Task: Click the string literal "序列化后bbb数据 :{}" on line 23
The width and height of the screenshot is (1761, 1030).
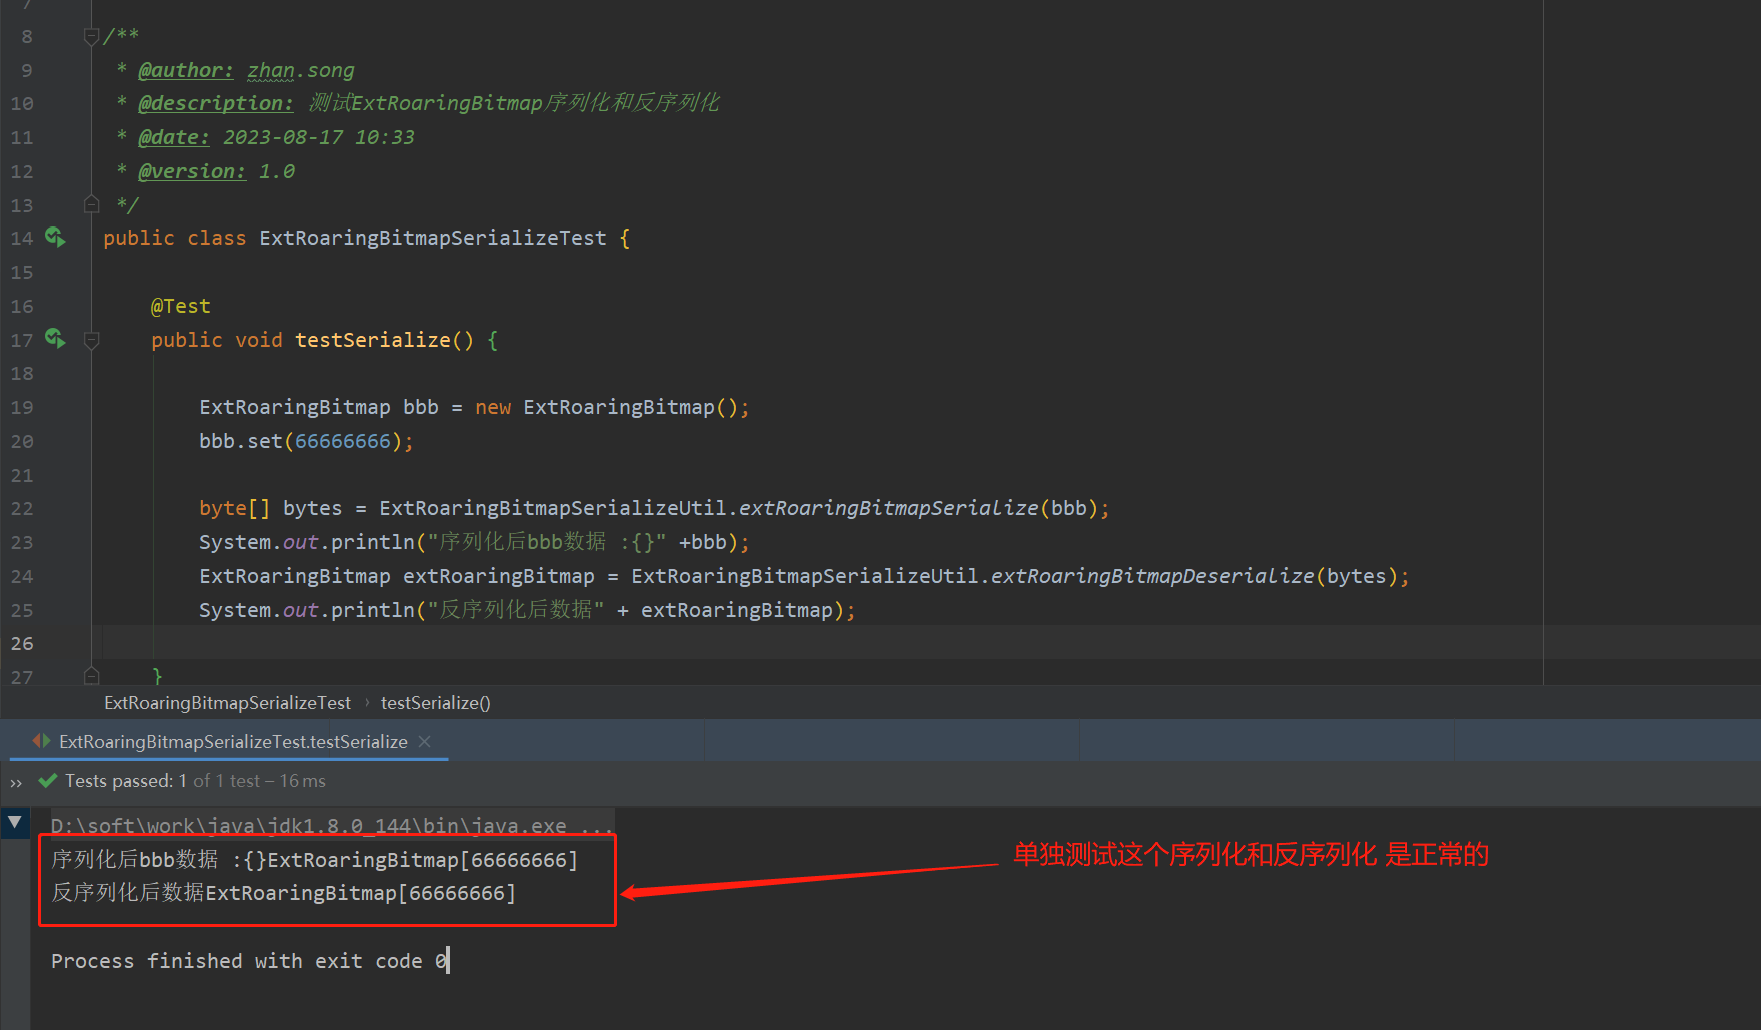Action: (547, 542)
